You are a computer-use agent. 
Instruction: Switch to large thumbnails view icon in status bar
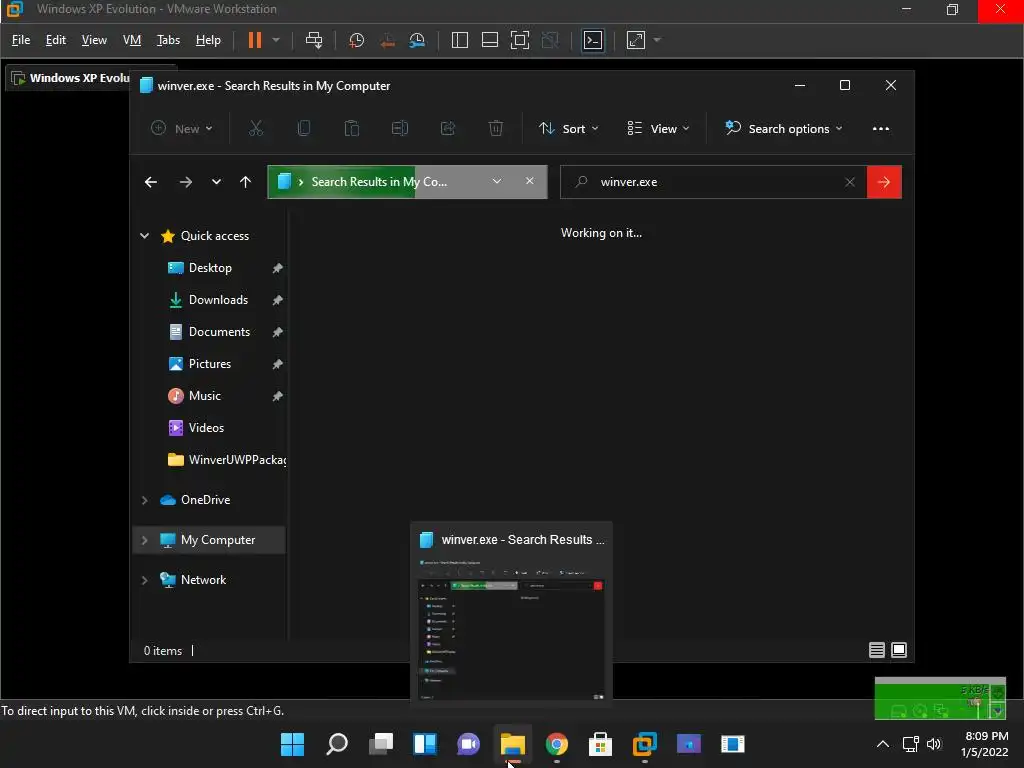899,650
